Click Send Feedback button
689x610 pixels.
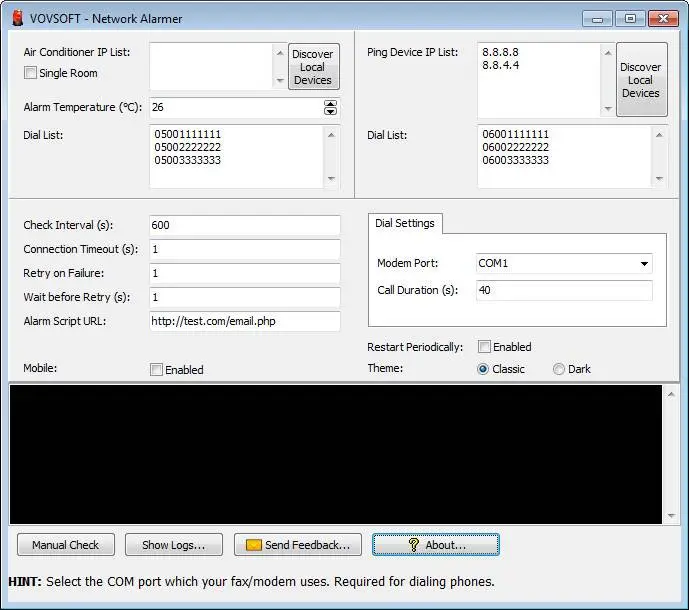[x=298, y=545]
